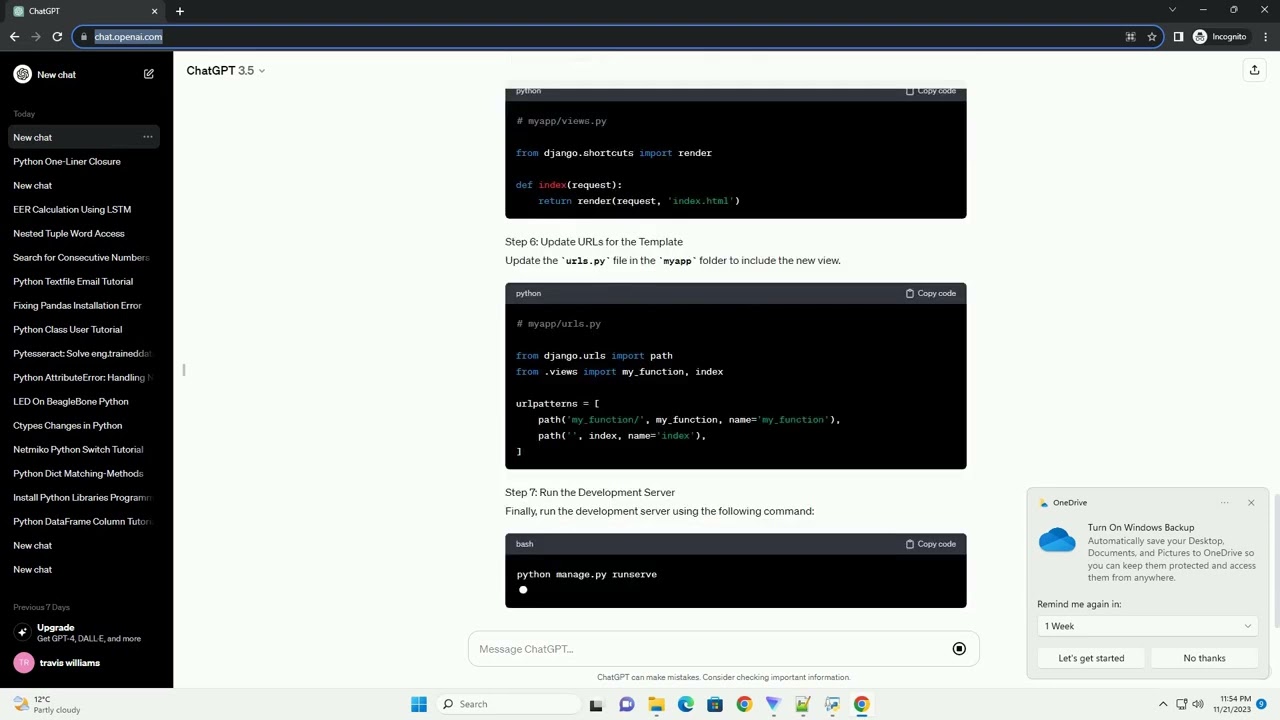The width and height of the screenshot is (1280, 720).
Task: Open Ctypes Changes in Python chat
Action: point(68,425)
